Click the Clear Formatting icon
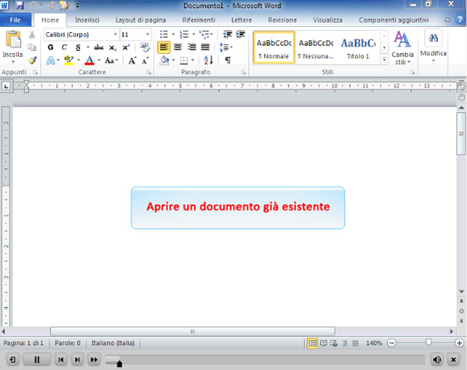This screenshot has height=370, width=467. point(145,47)
